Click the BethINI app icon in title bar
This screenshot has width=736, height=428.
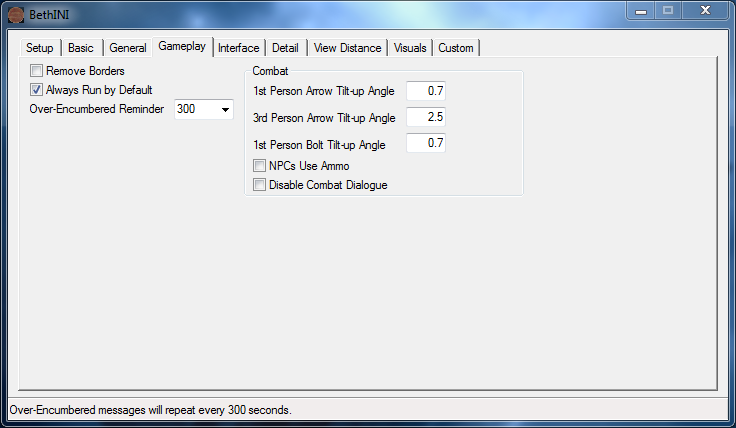[15, 15]
